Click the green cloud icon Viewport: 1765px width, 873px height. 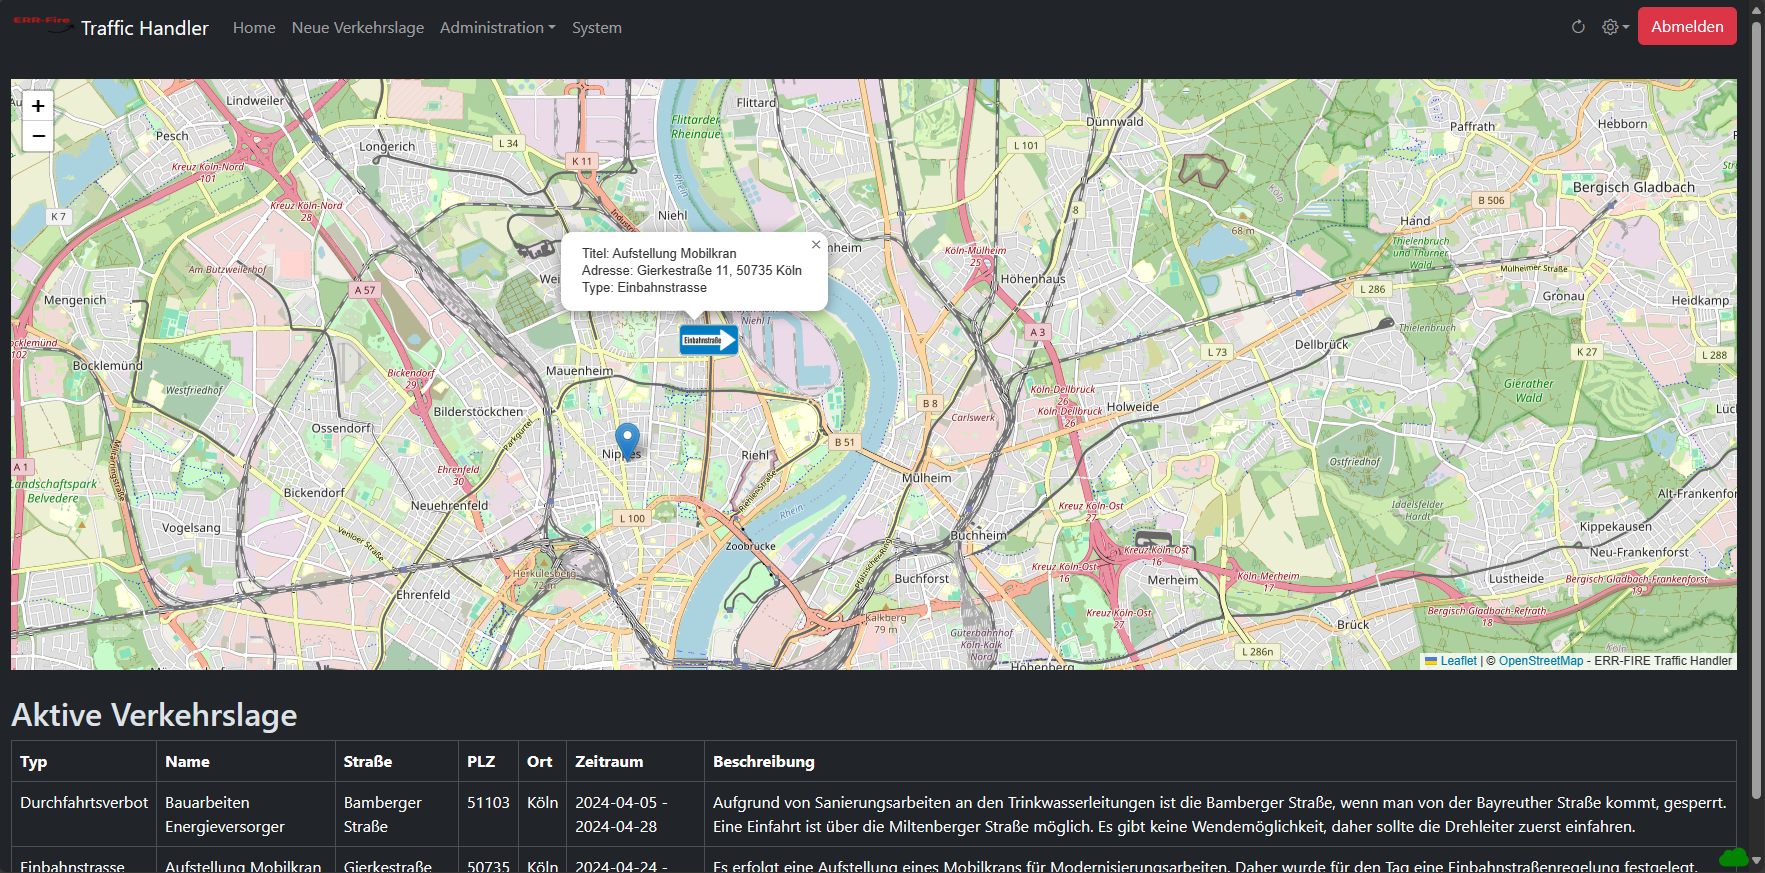pyautogui.click(x=1733, y=857)
